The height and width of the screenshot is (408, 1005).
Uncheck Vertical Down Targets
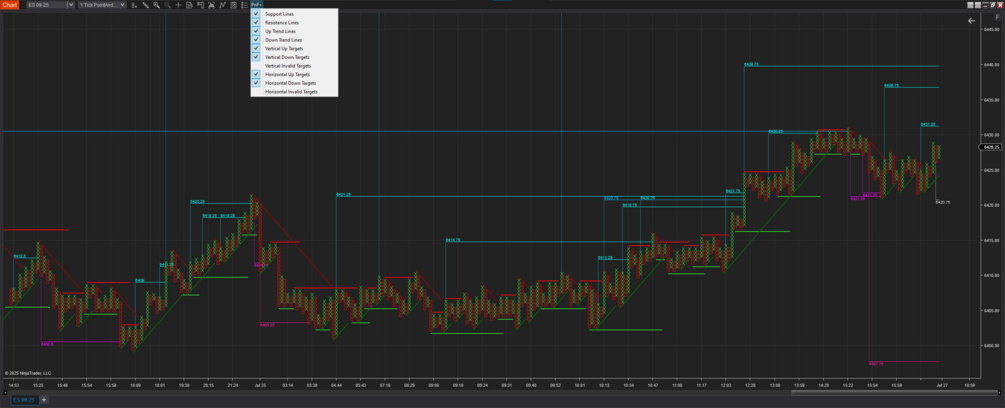294,57
